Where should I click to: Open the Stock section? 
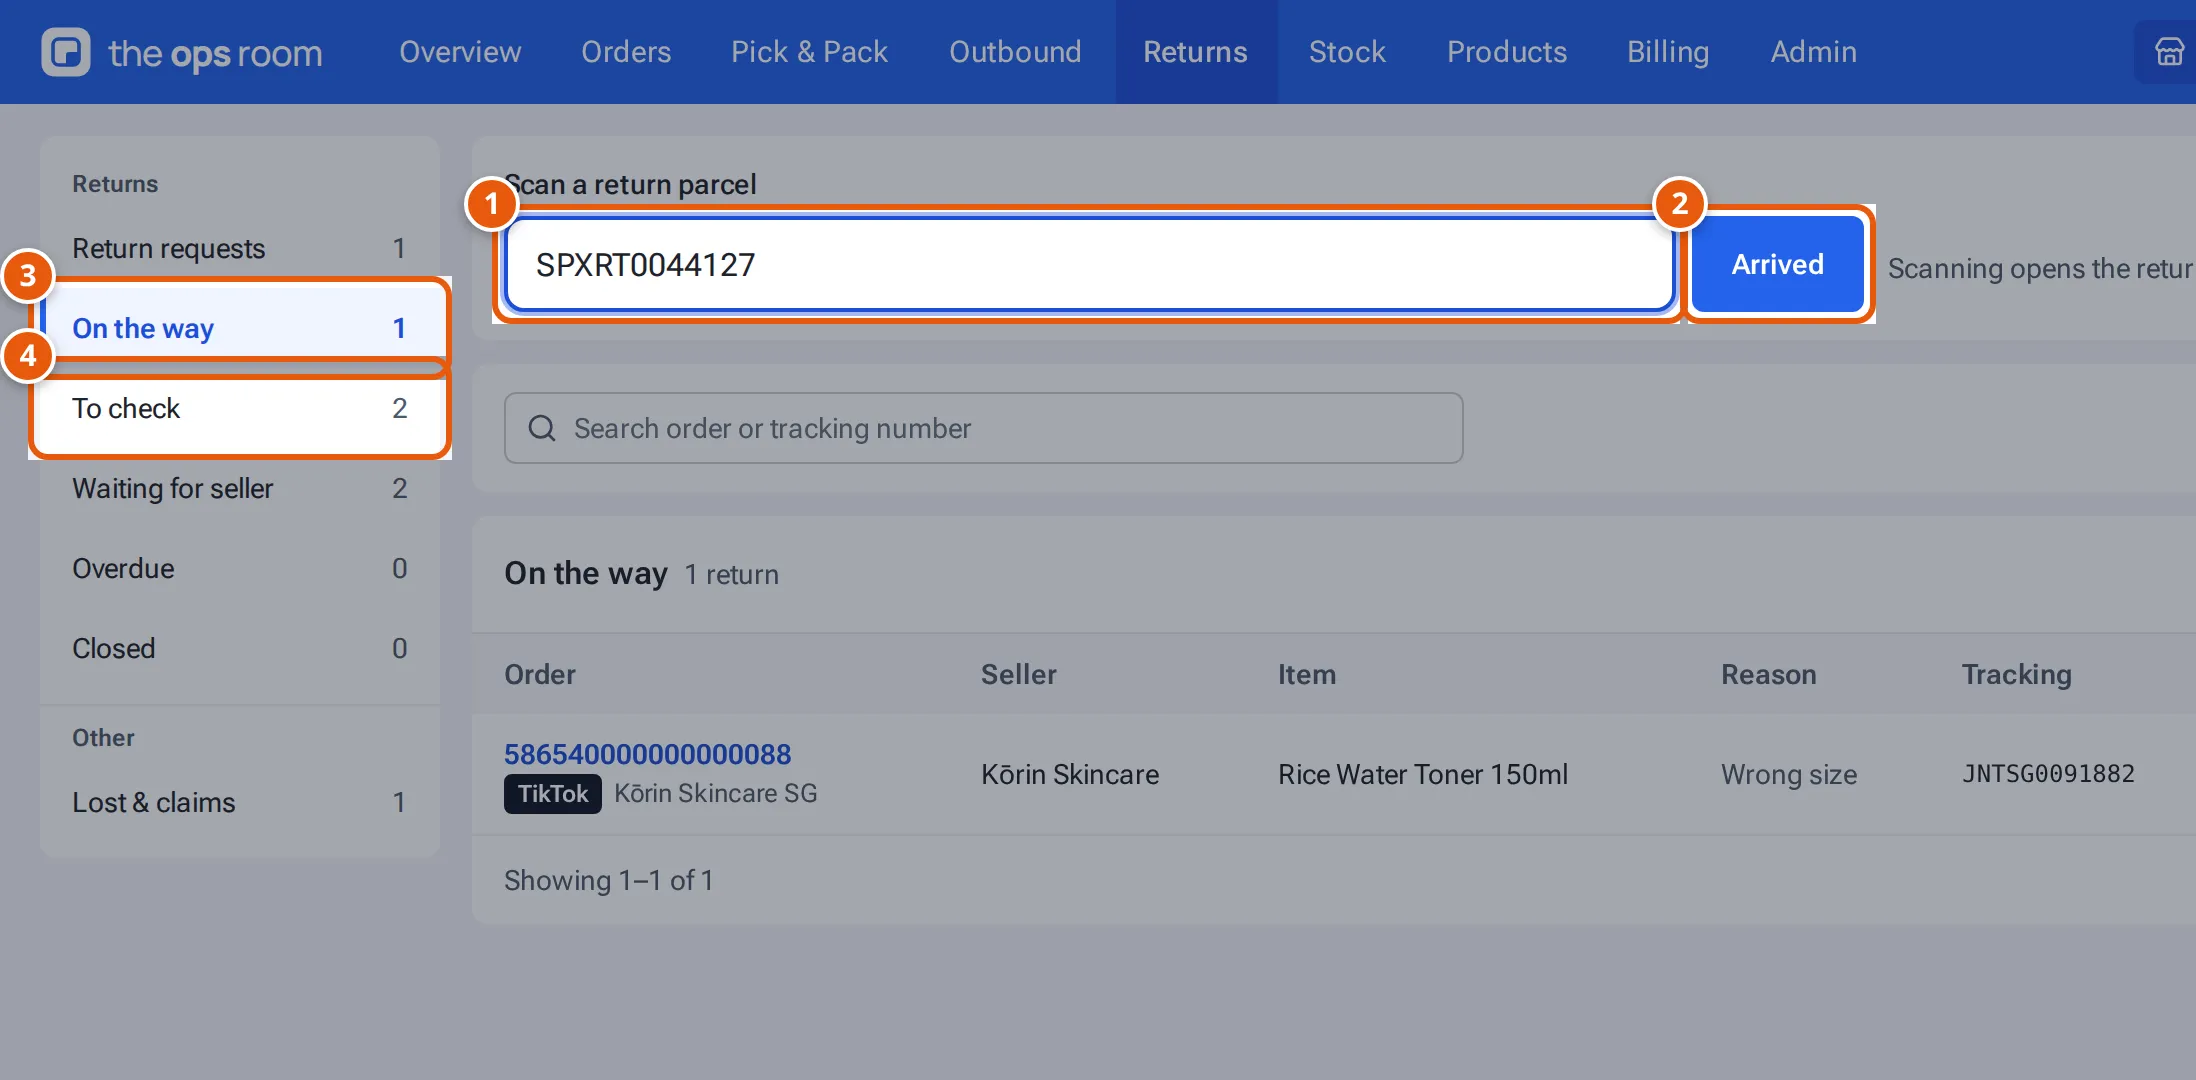(x=1347, y=52)
